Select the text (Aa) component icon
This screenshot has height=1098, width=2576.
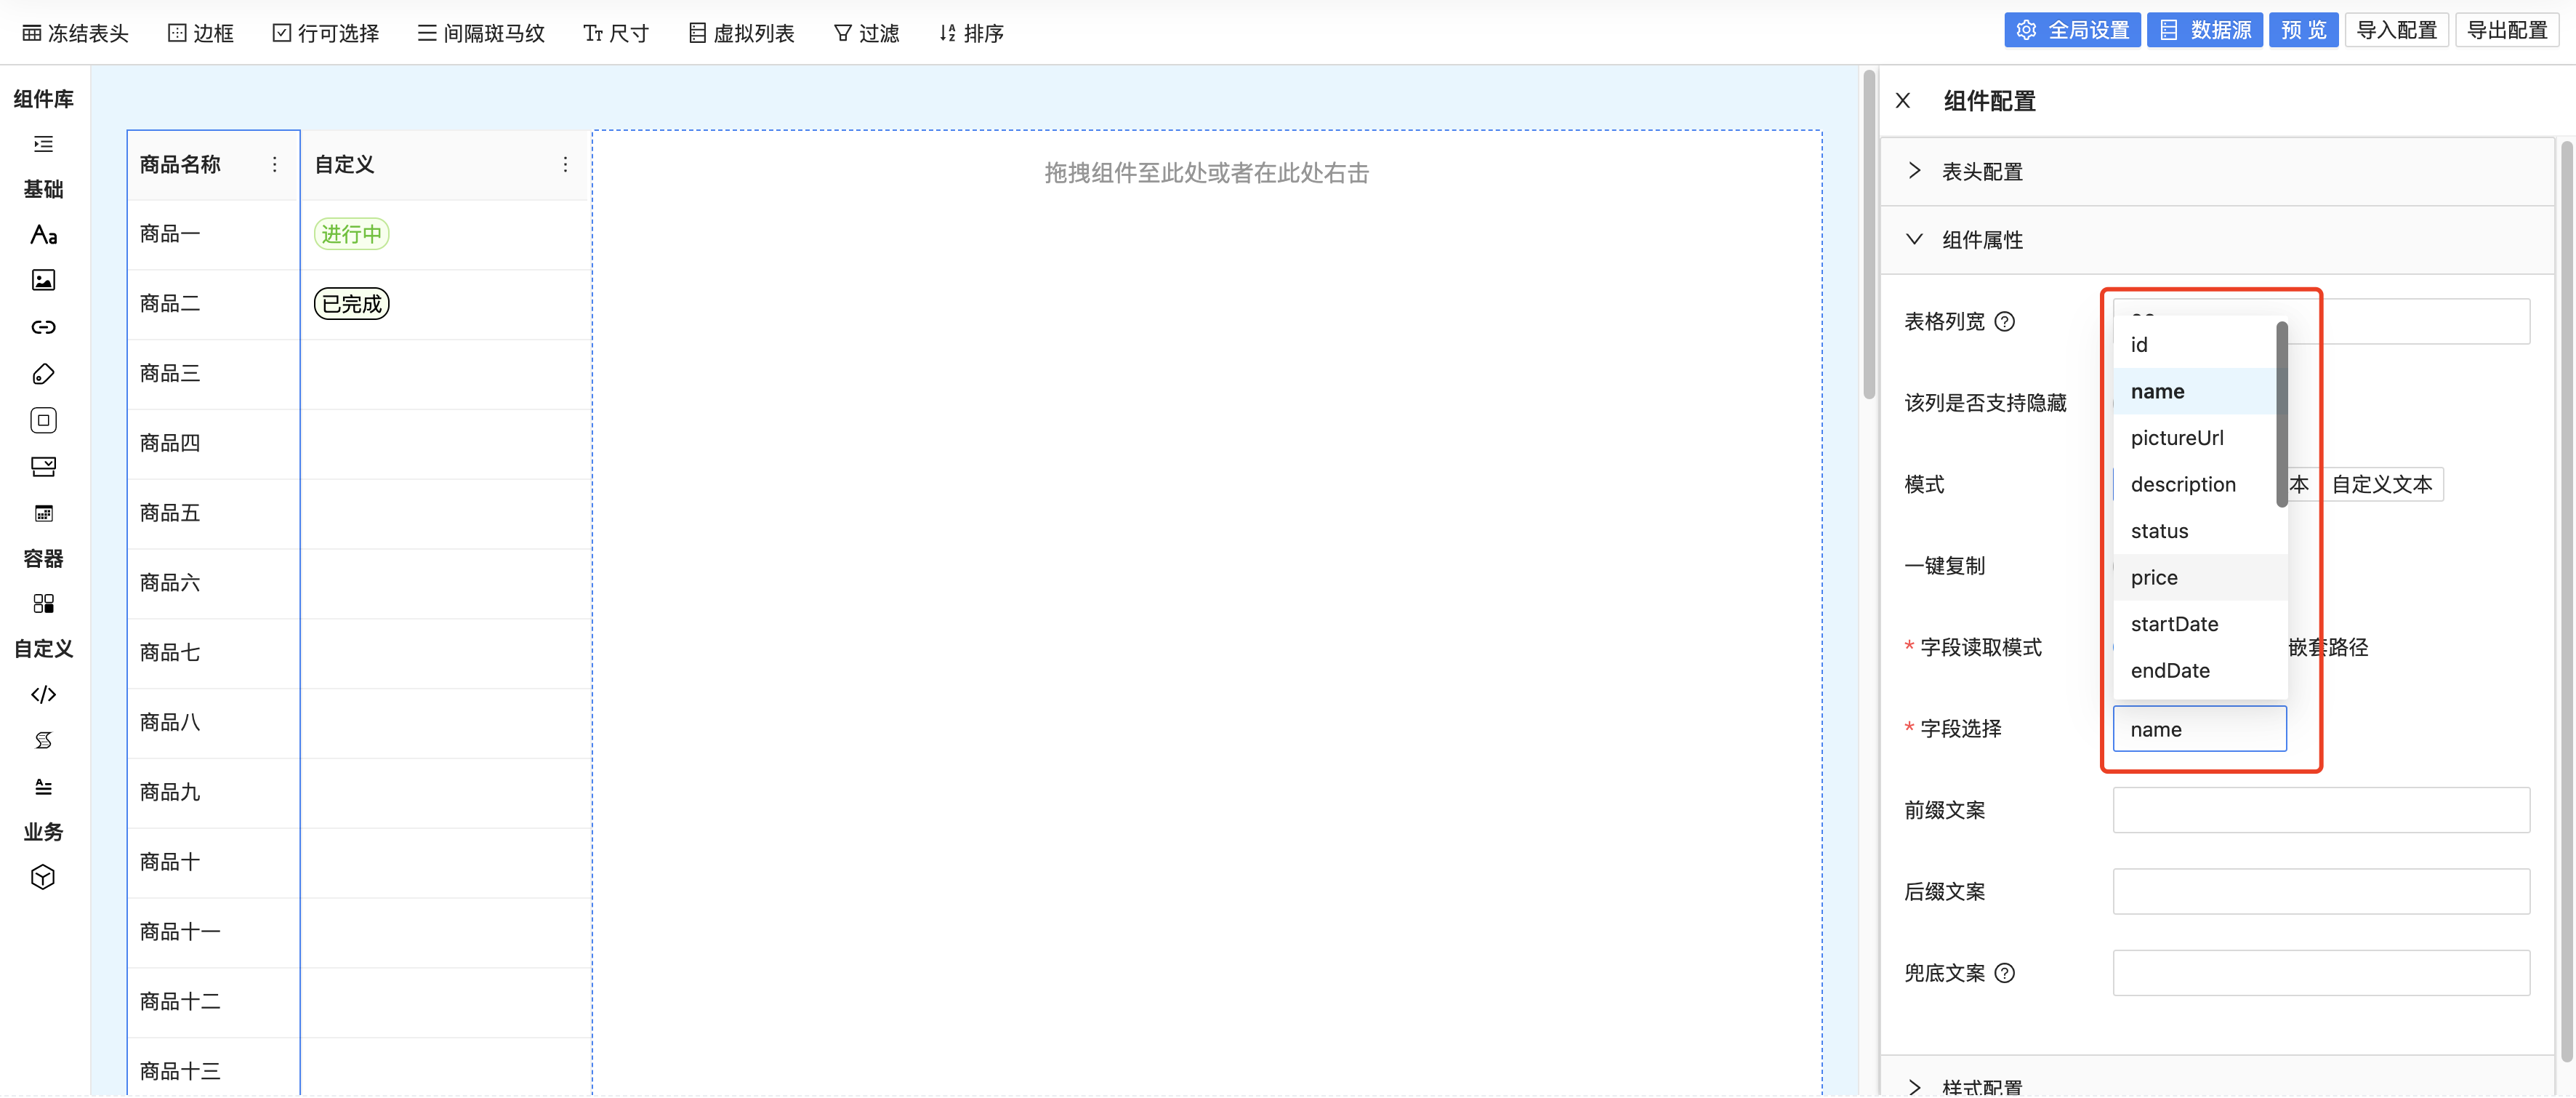(43, 235)
